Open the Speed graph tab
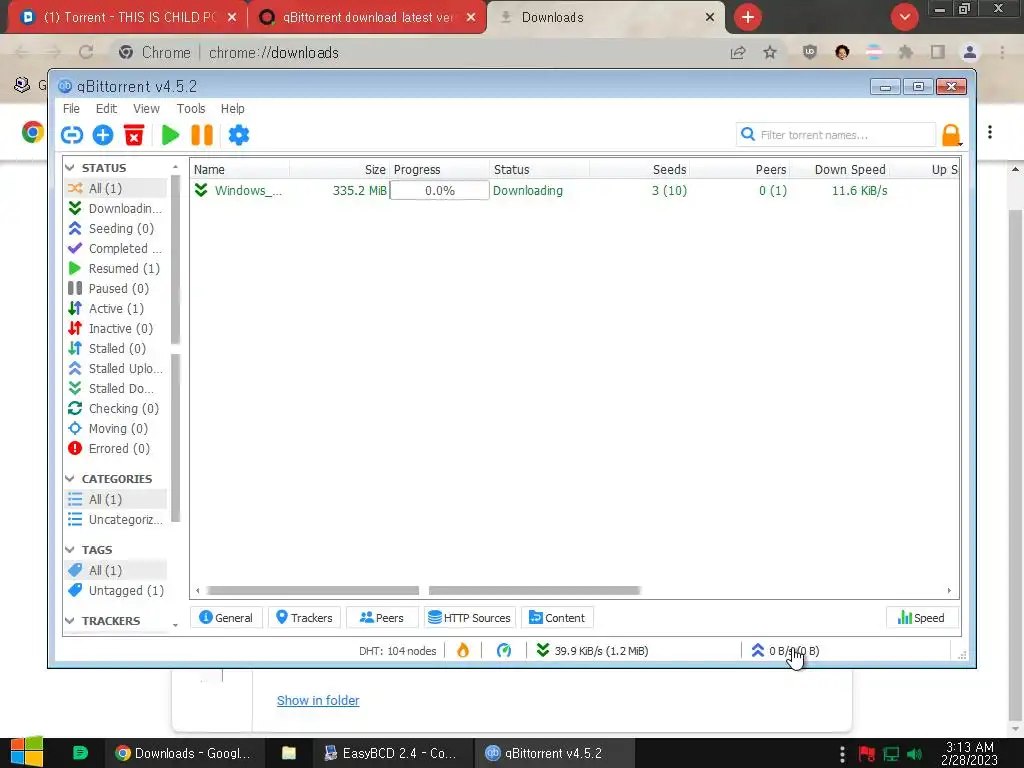The image size is (1024, 768). pos(921,618)
